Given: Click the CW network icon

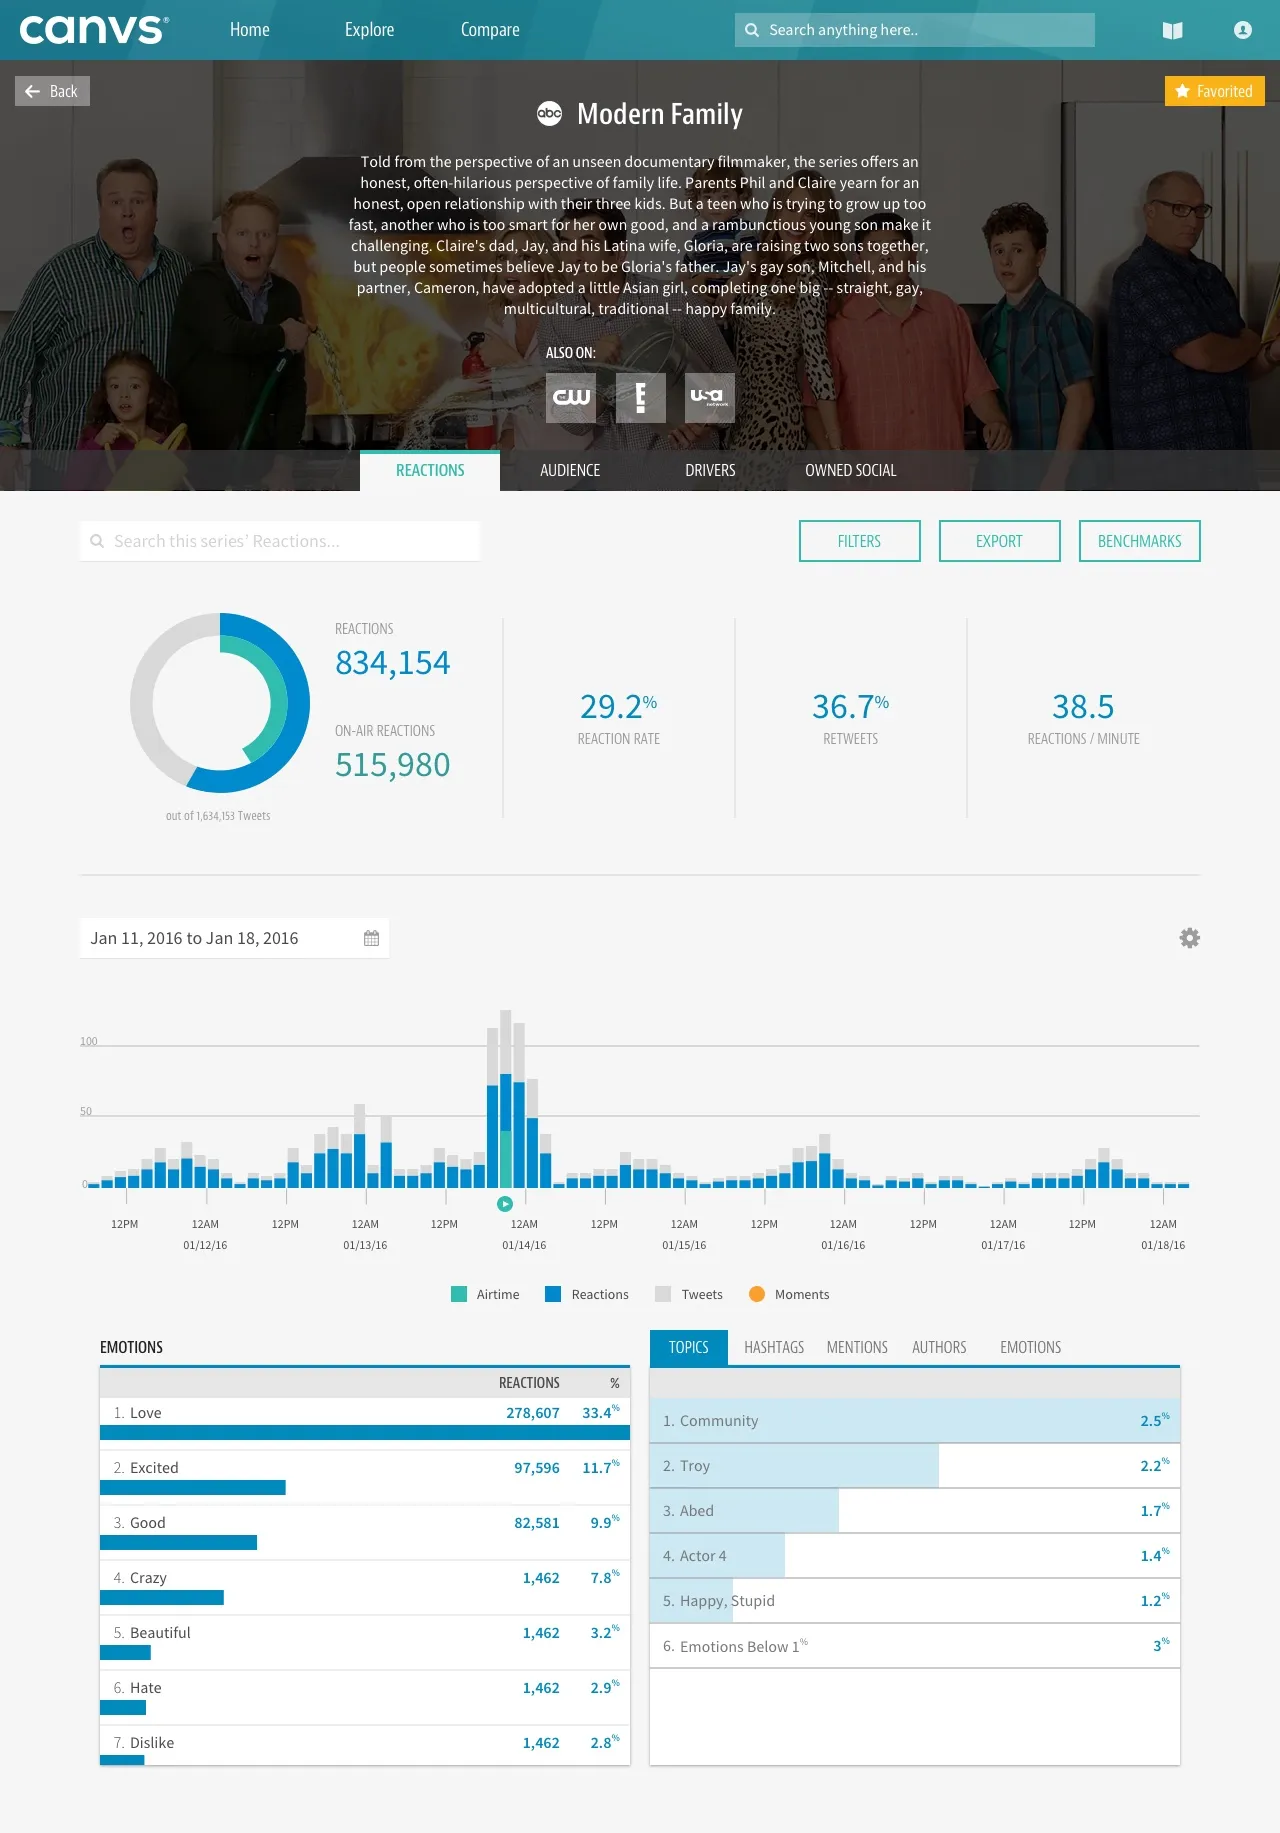Looking at the screenshot, I should click(571, 397).
